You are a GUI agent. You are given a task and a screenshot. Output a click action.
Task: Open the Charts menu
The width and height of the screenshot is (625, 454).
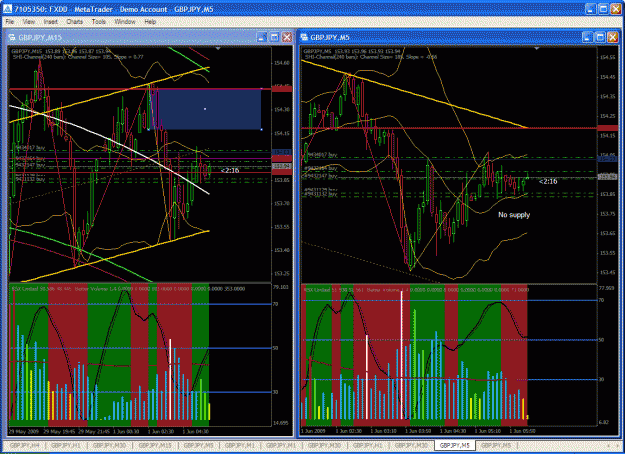(75, 22)
